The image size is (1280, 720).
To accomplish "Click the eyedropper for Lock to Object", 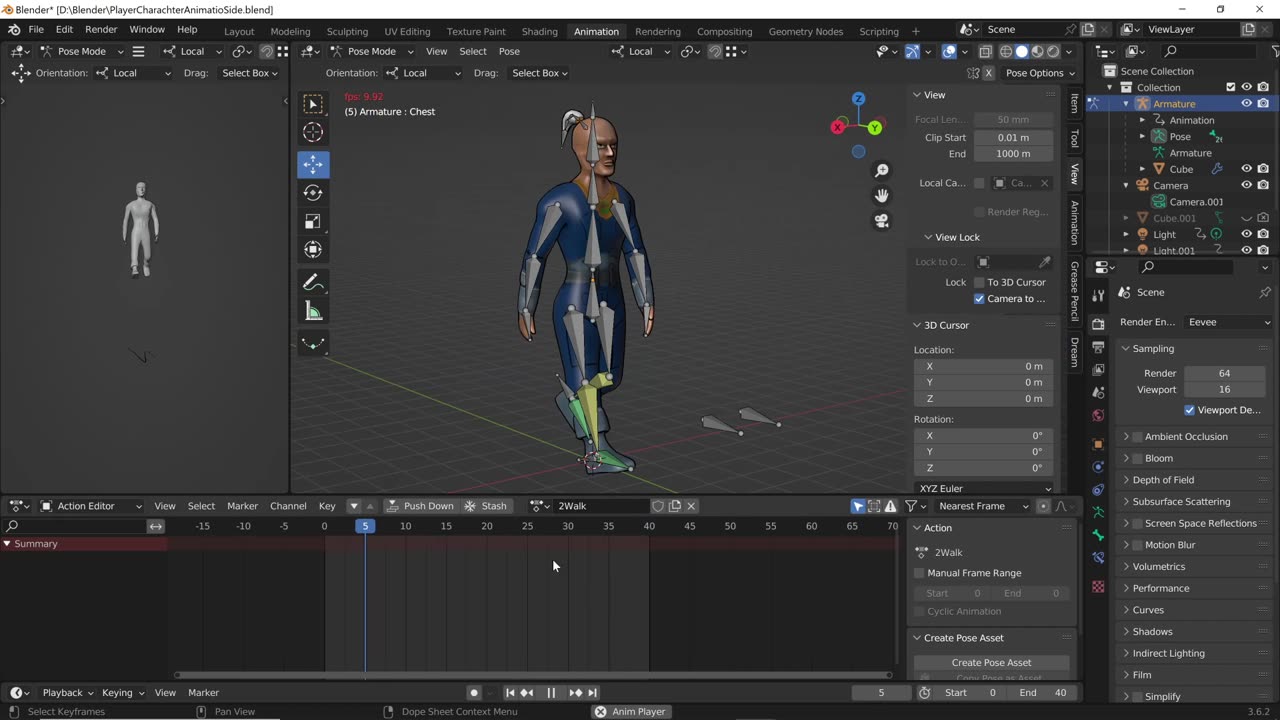I will point(1045,262).
